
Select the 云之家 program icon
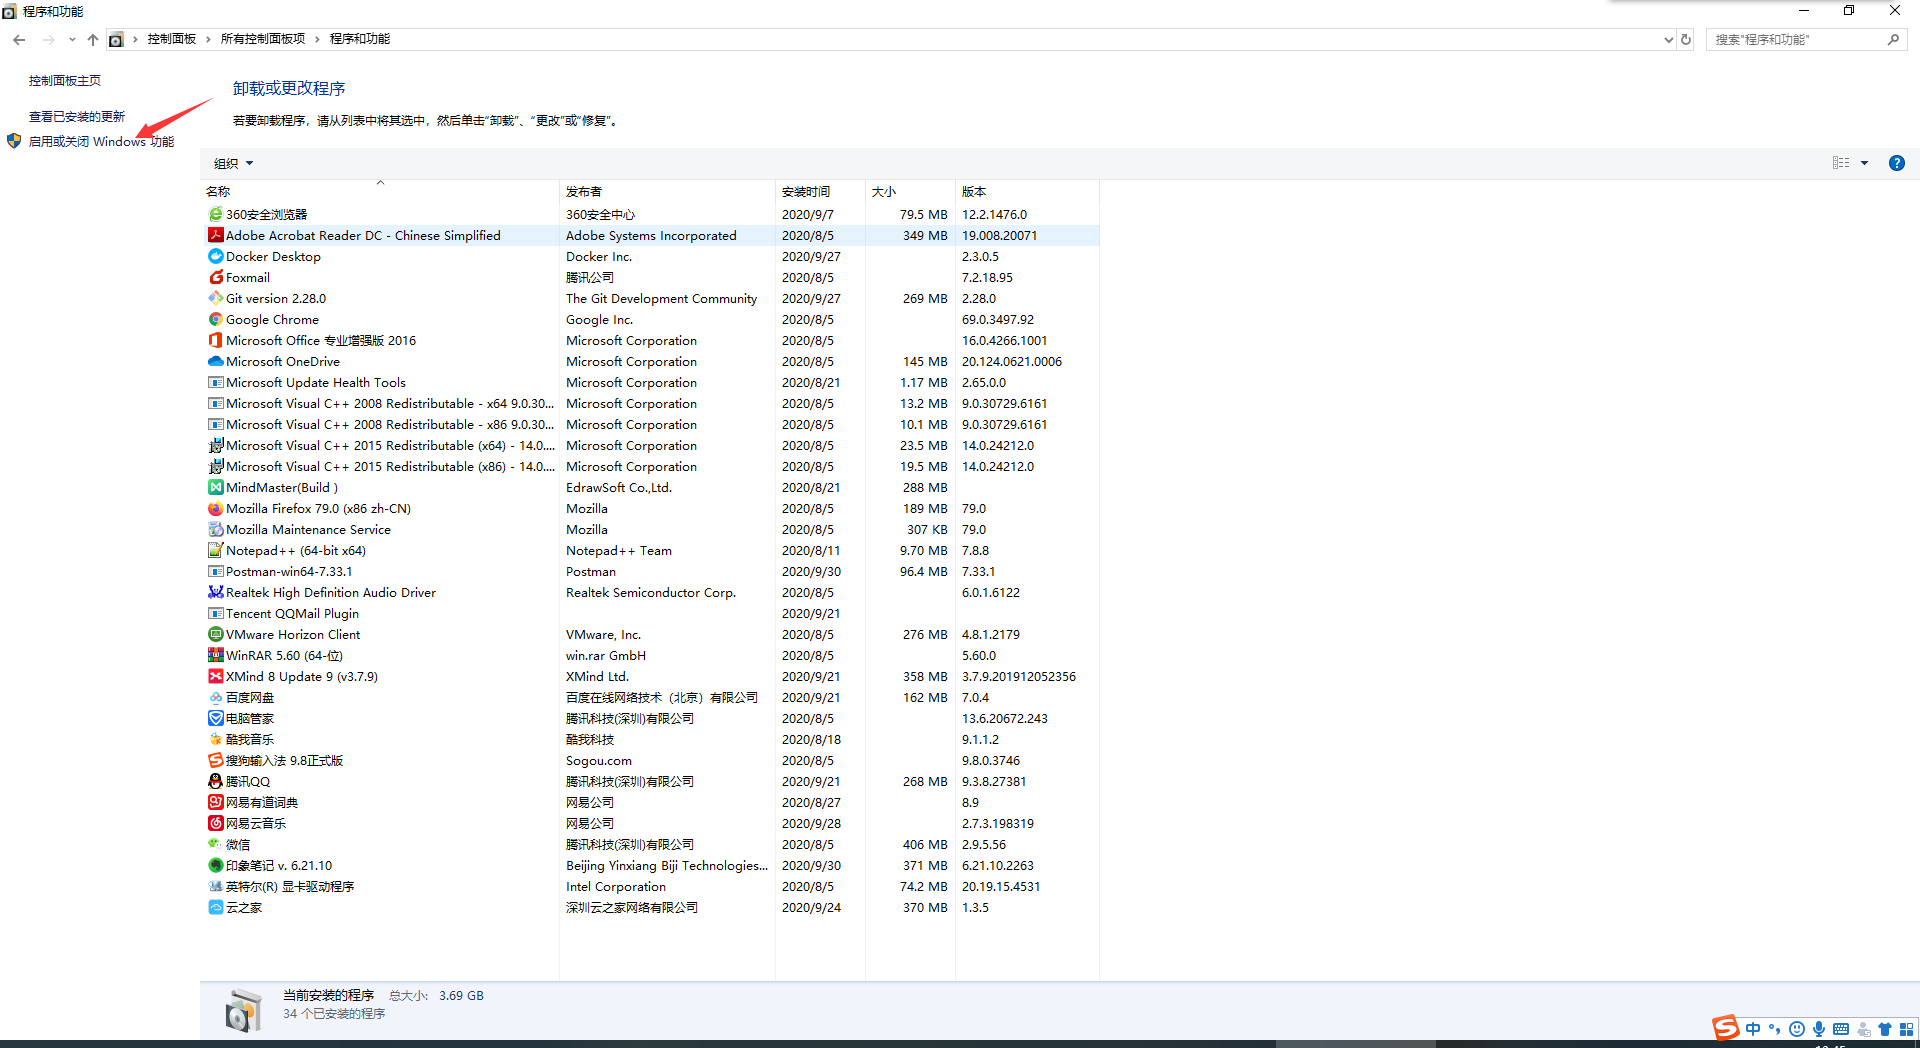point(215,907)
